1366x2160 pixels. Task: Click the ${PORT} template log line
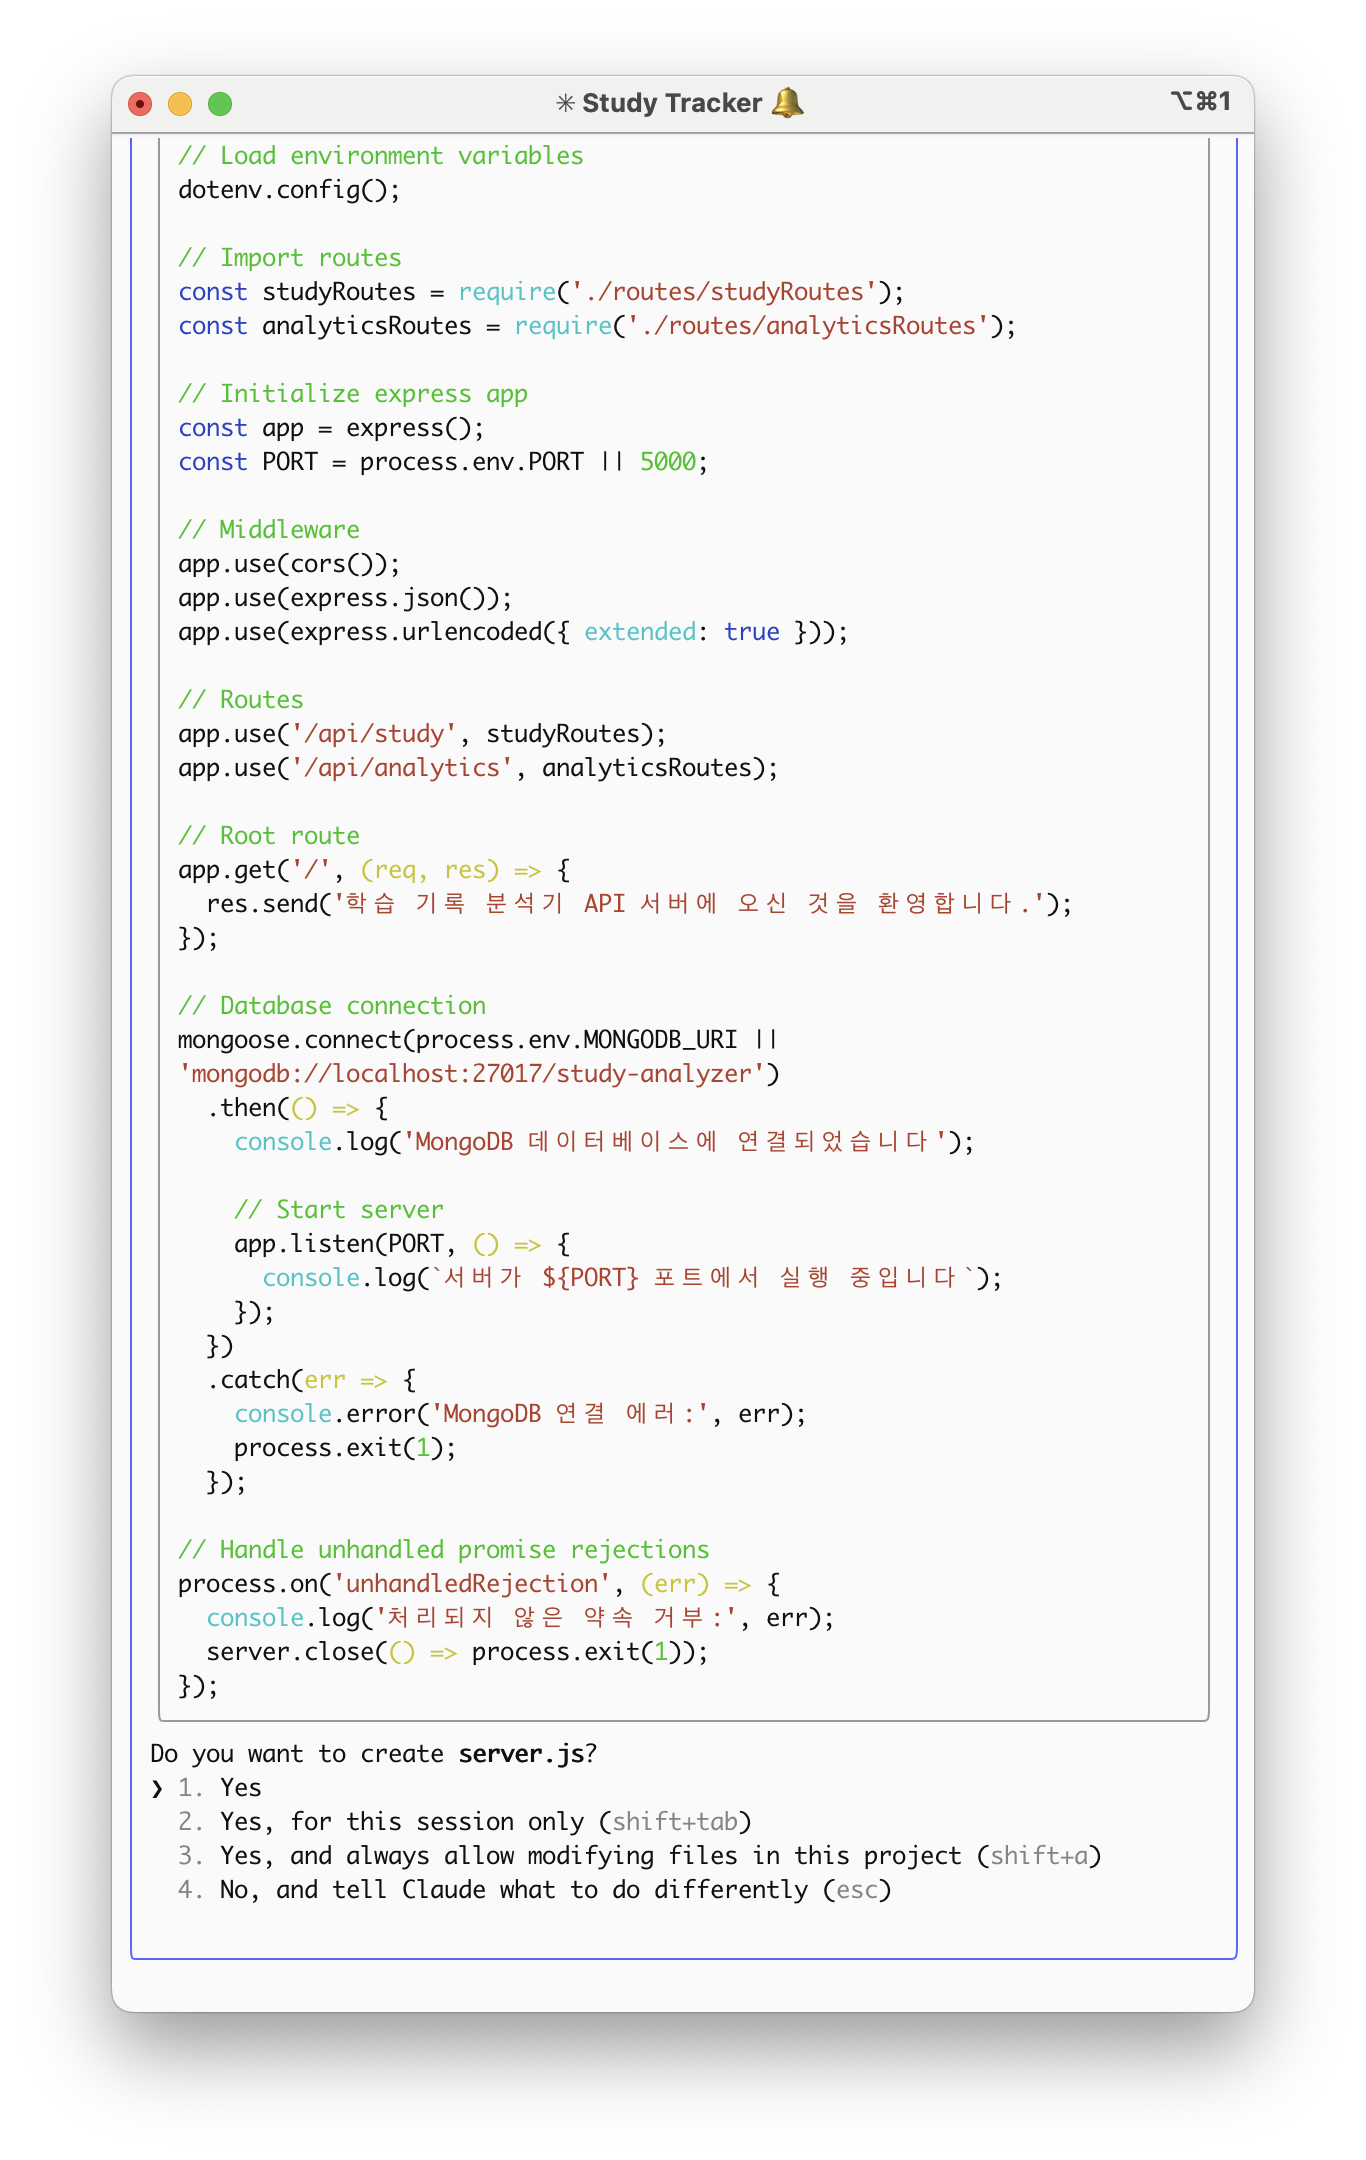632,1277
